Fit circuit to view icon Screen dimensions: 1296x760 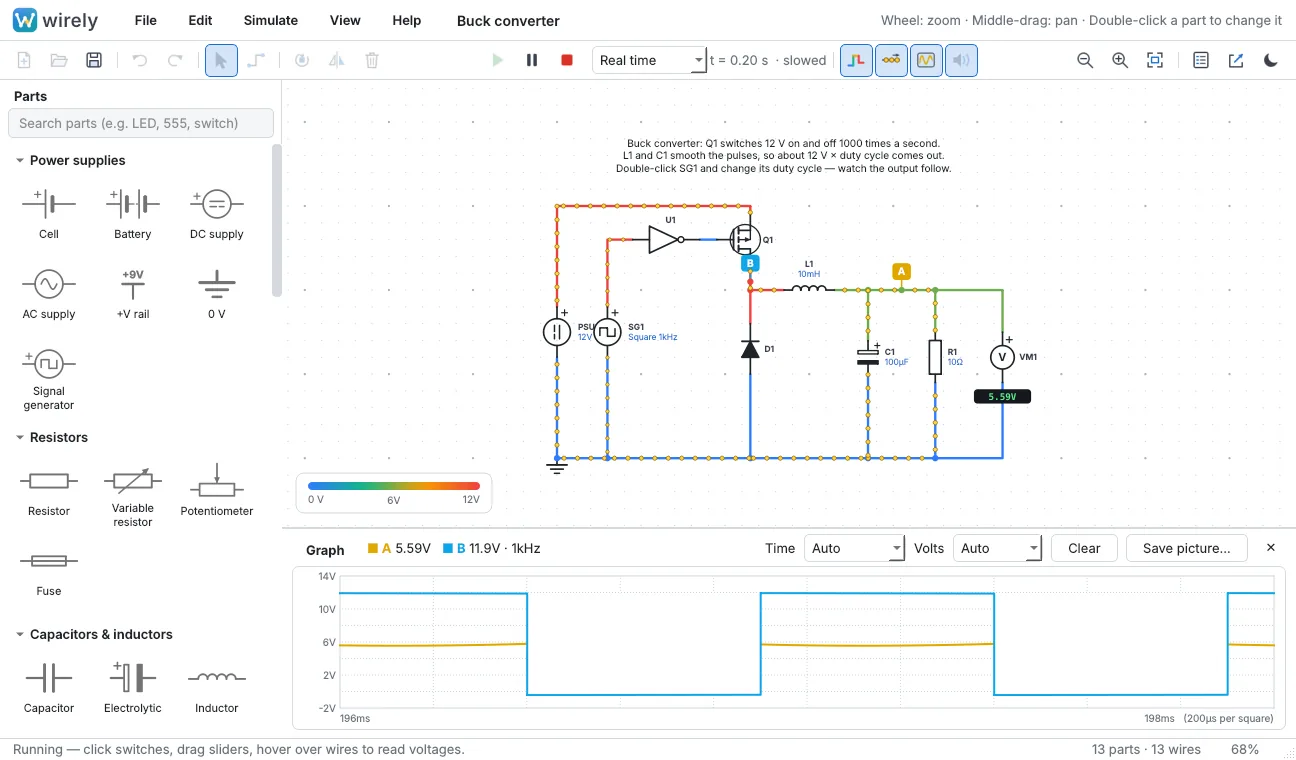1155,60
